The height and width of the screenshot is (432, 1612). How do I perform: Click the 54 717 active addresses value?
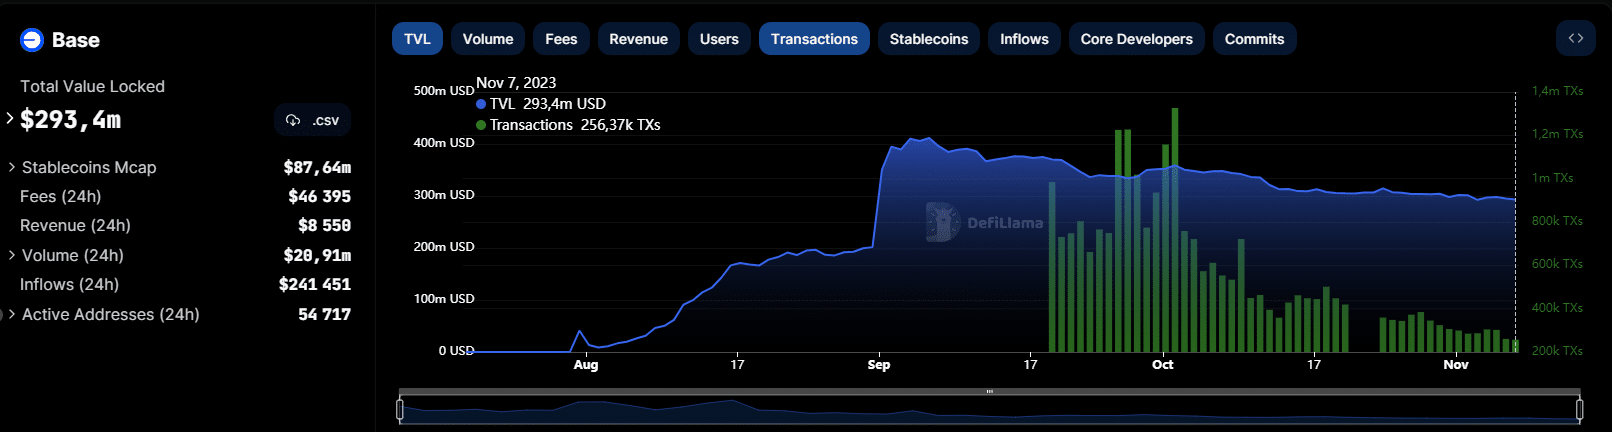click(x=325, y=314)
